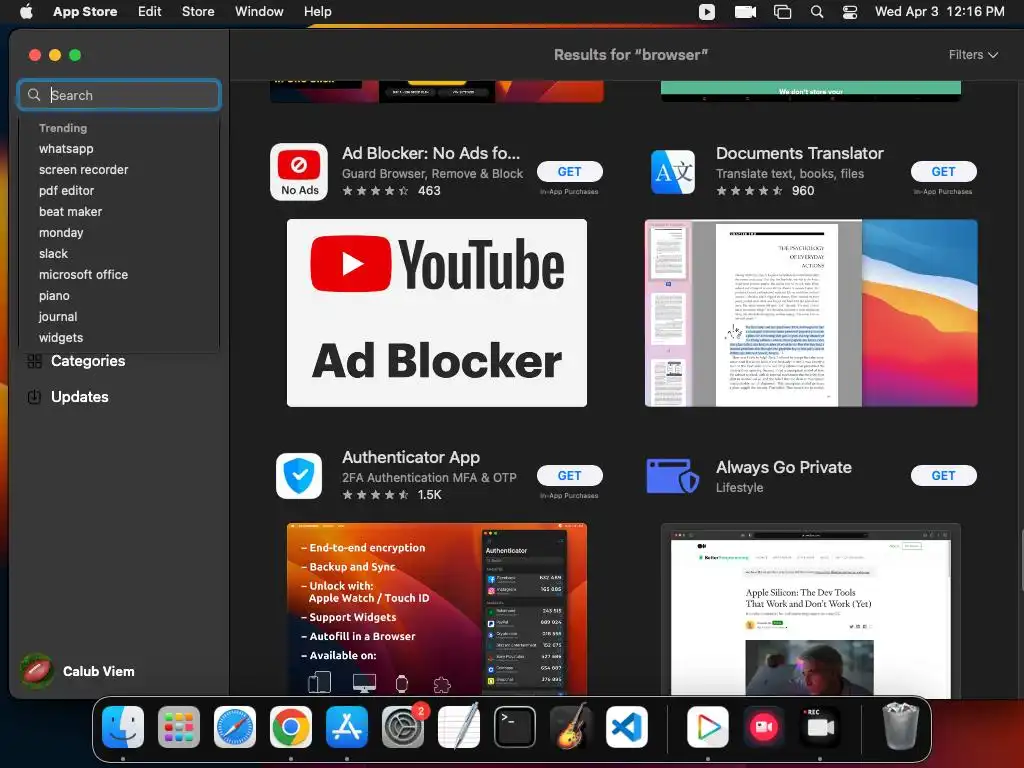Screen dimensions: 1024x768
Task: Get the Documents Translator app
Action: tap(943, 171)
